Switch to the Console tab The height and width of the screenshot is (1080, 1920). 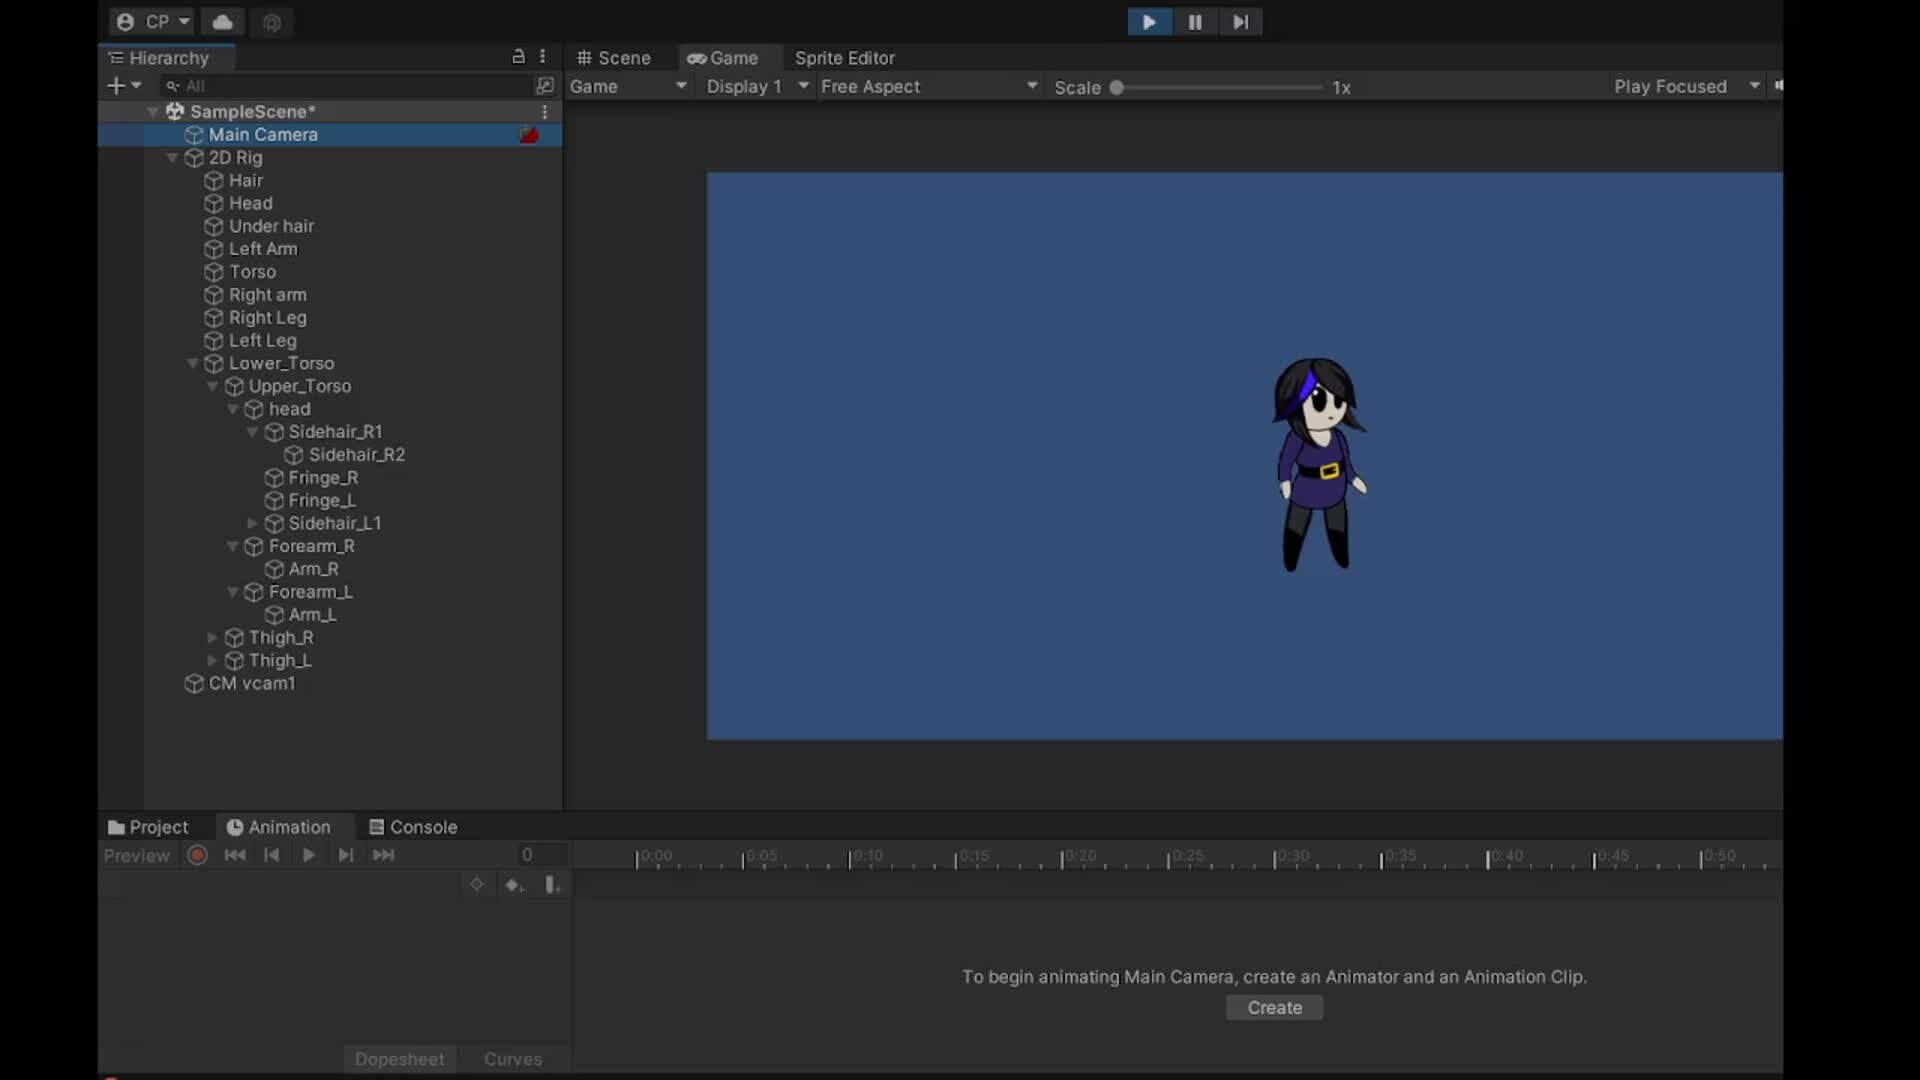coord(413,827)
